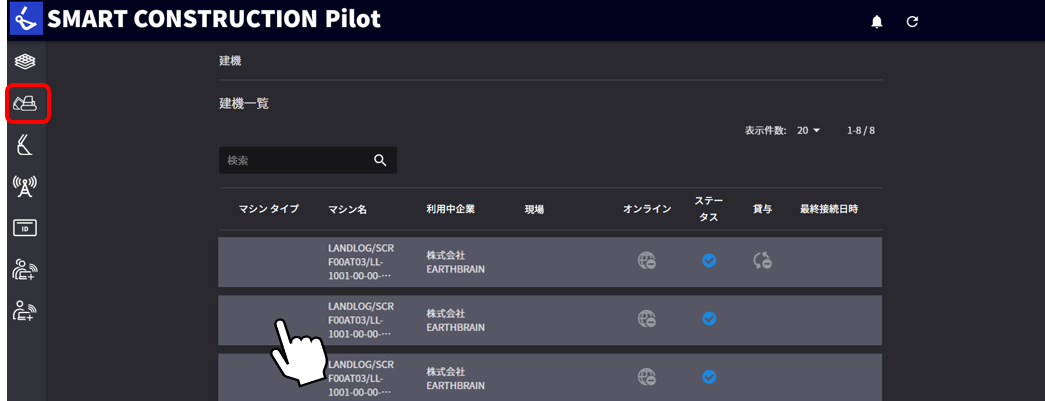Click first row's blue status checkmark
Screen dimensions: 1045x401
(x=709, y=260)
